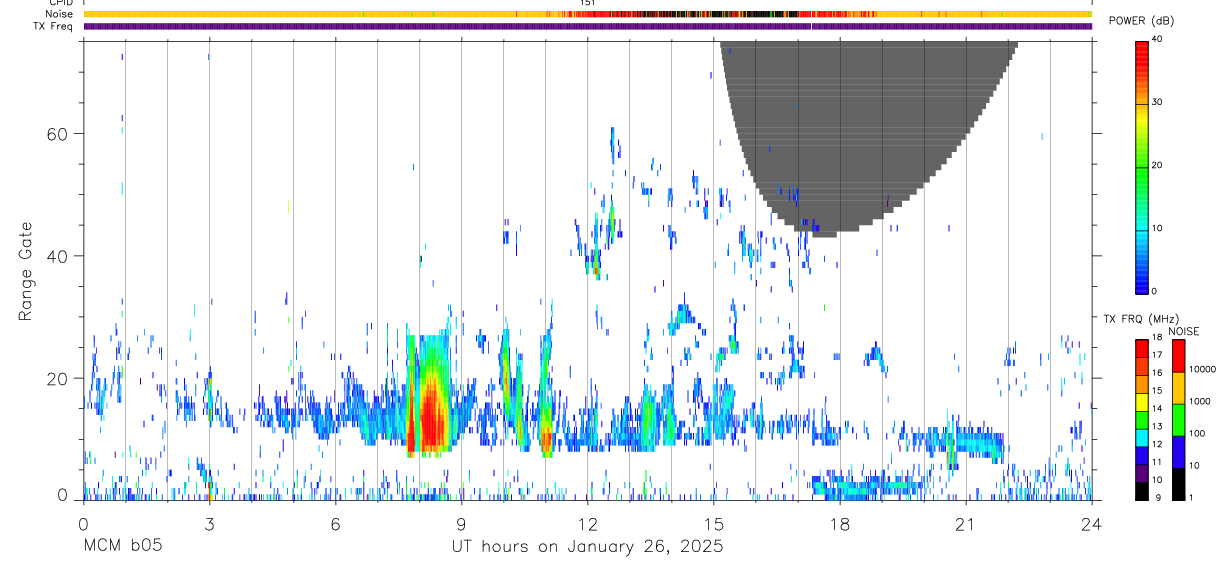The height and width of the screenshot is (567, 1228).
Task: Click the yellow-red noise strip above the plot
Action: [x=587, y=14]
